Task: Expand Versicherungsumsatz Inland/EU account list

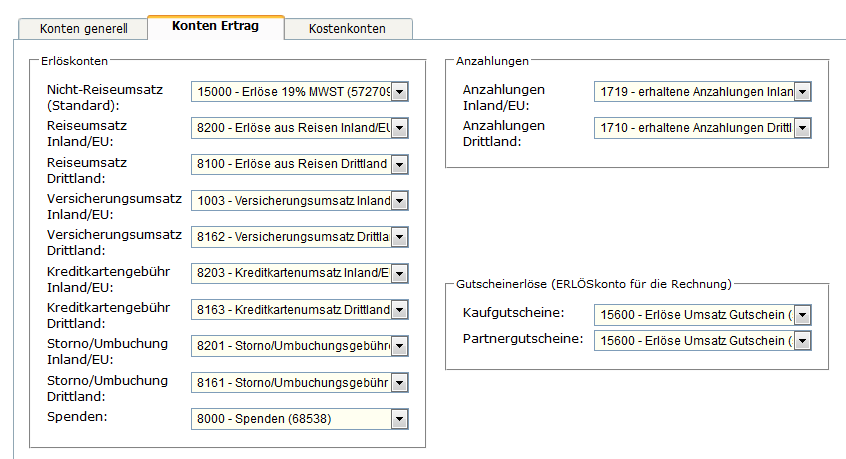Action: 399,201
